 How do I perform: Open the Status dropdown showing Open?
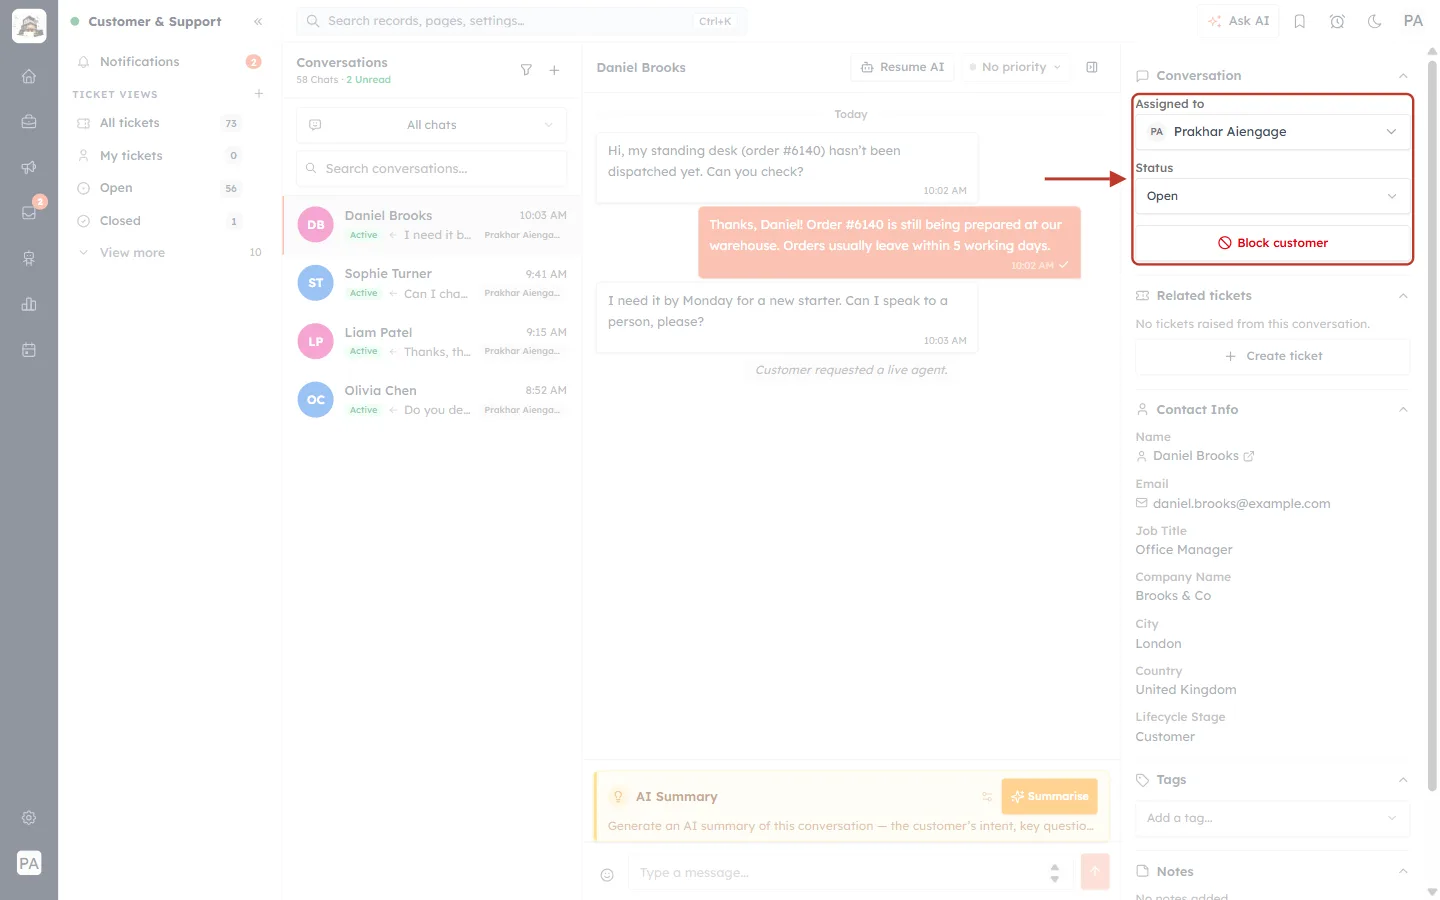pyautogui.click(x=1272, y=196)
